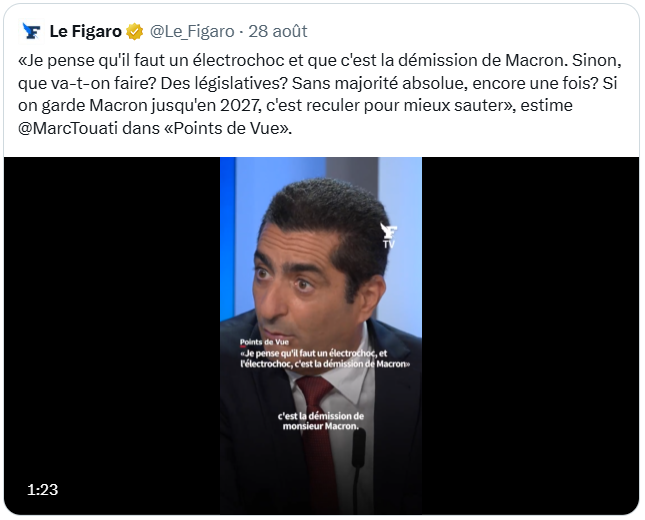
Task: Click the Points de Vue video overlay label
Action: pyautogui.click(x=264, y=342)
